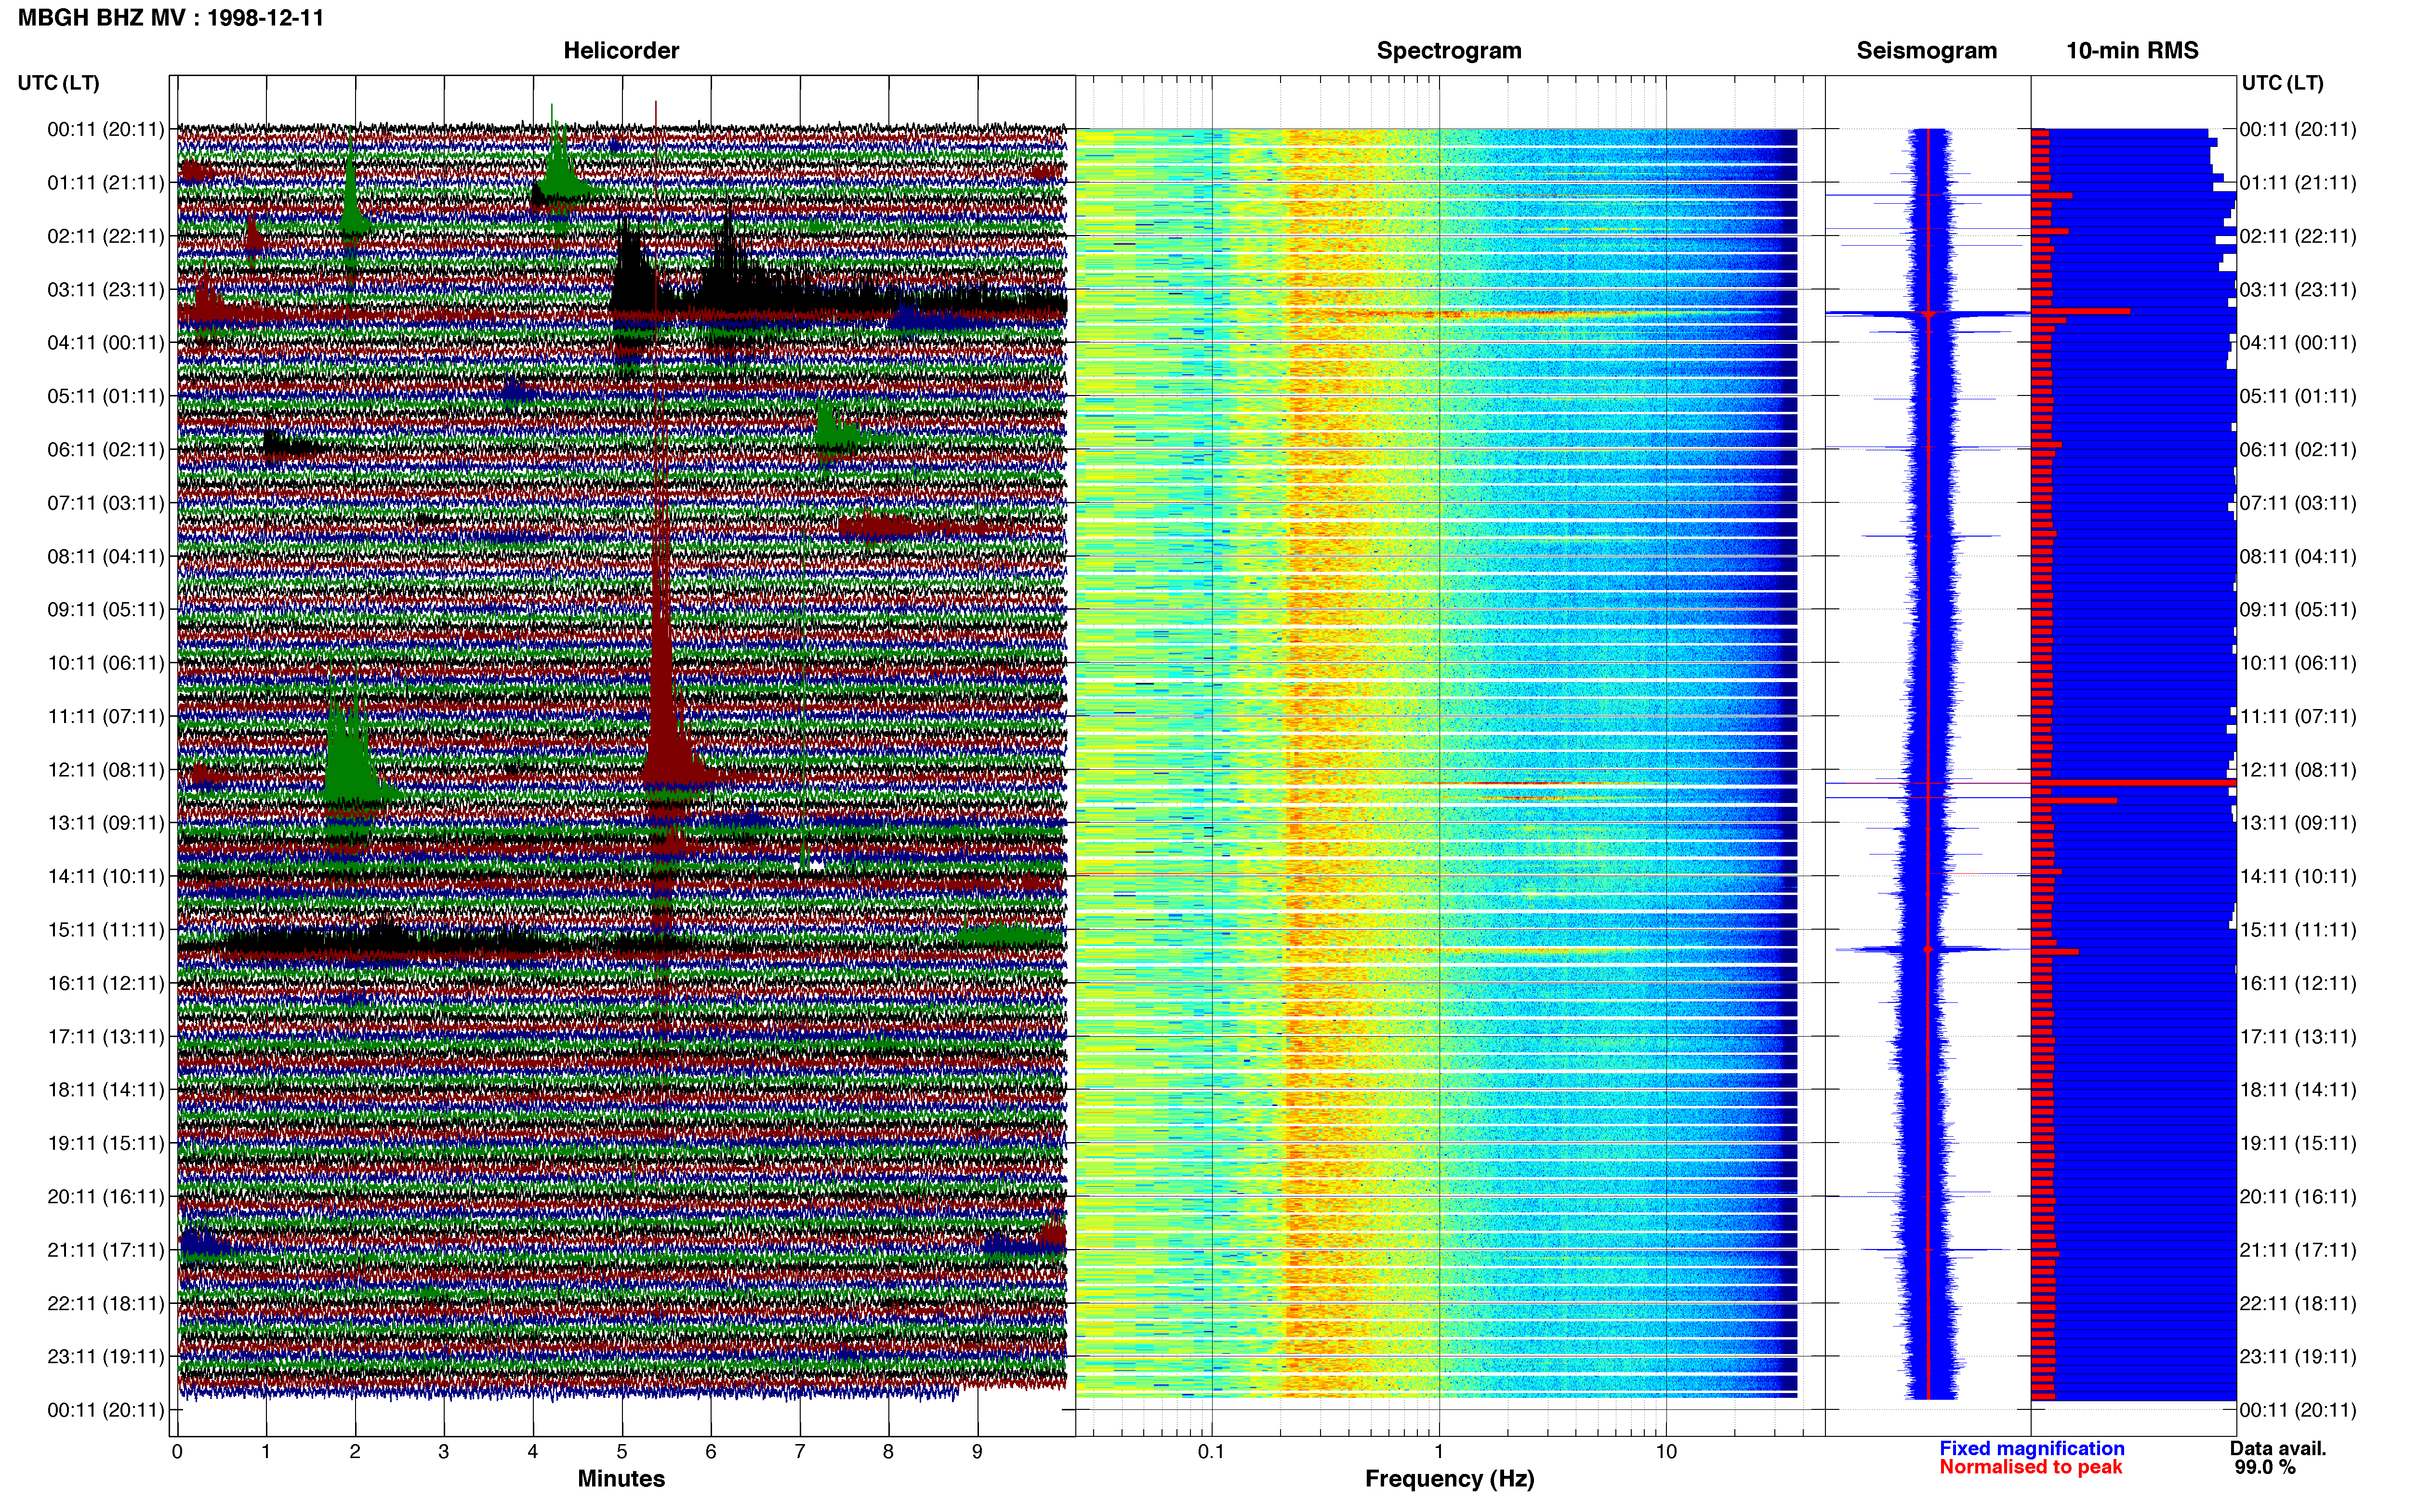Click the "9" tick on Minutes axis
This screenshot has width=2418, height=1512.
(x=977, y=1452)
